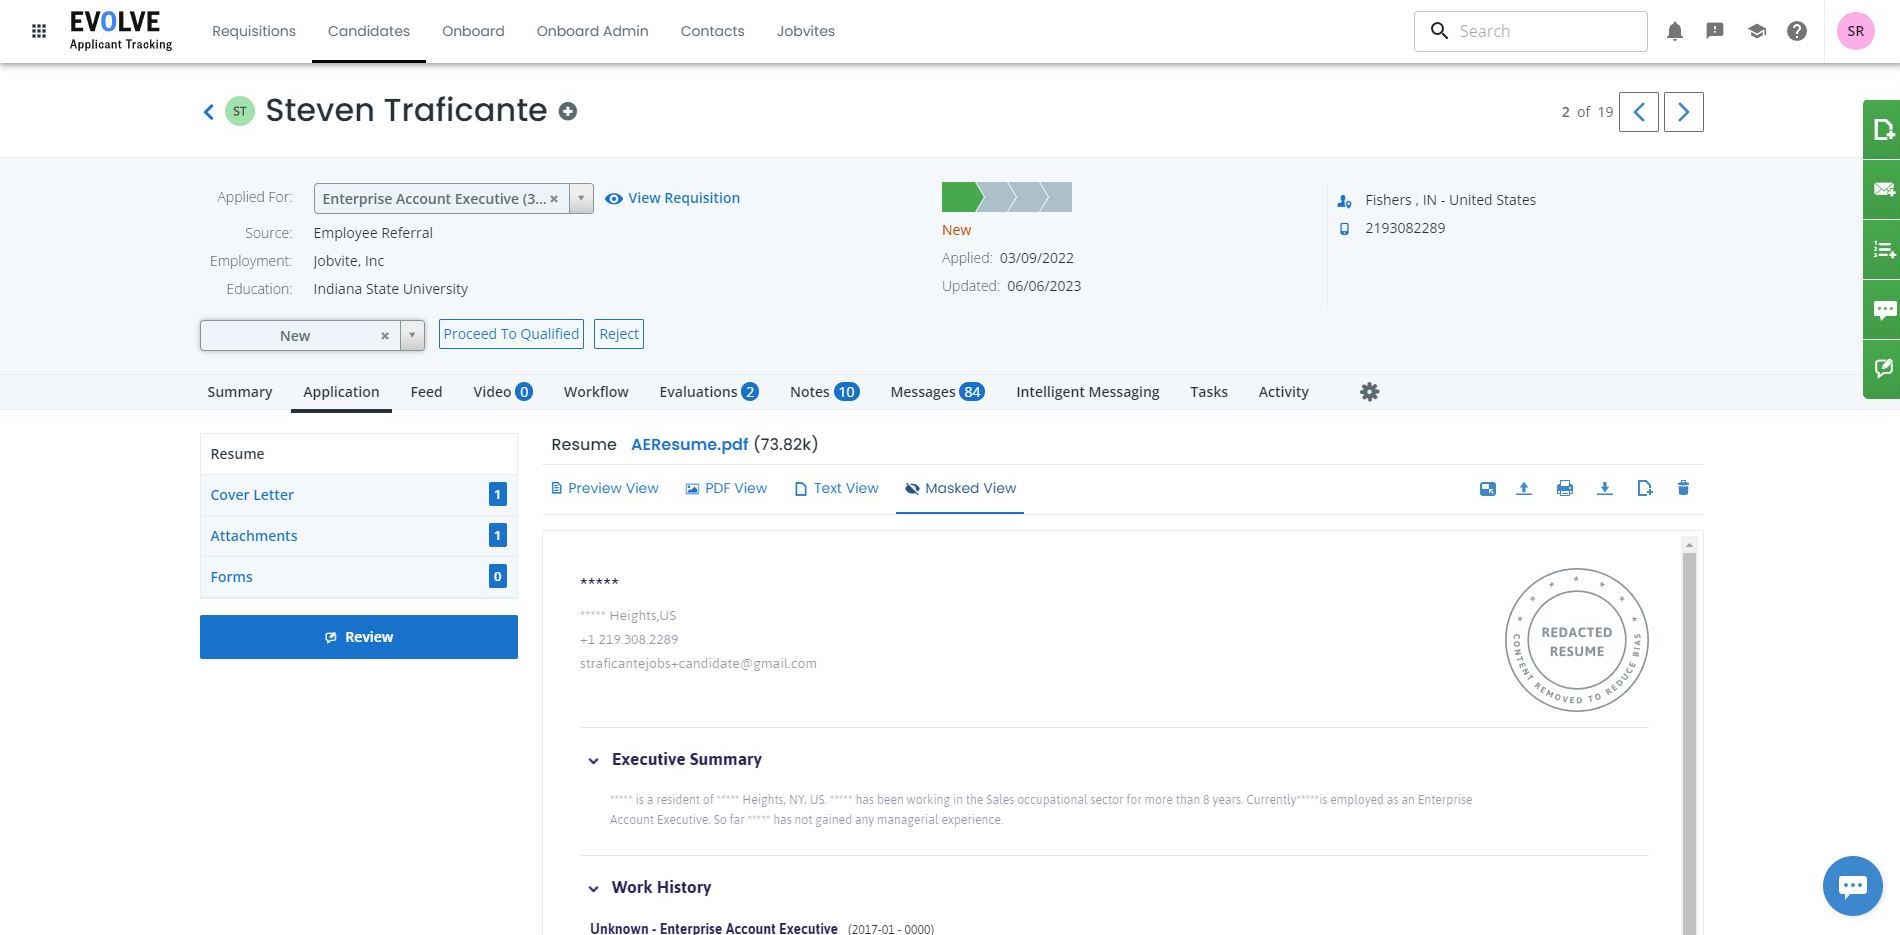Open the help question mark icon
This screenshot has height=935, width=1900.
coord(1797,31)
